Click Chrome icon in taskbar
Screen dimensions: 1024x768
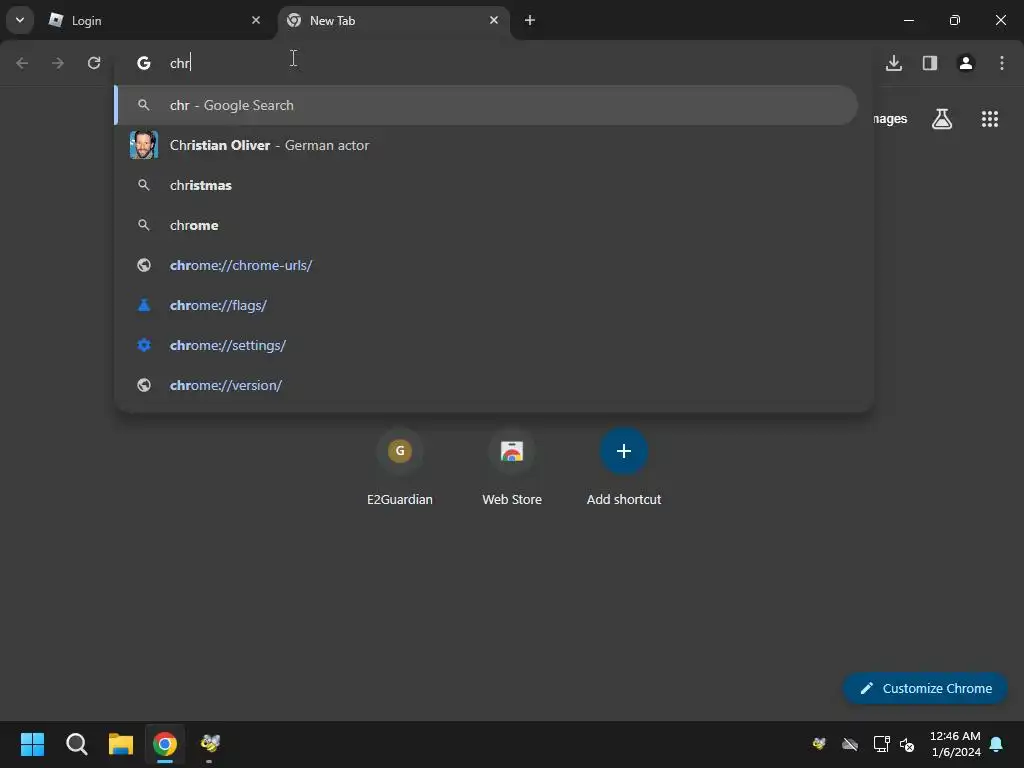coord(165,744)
